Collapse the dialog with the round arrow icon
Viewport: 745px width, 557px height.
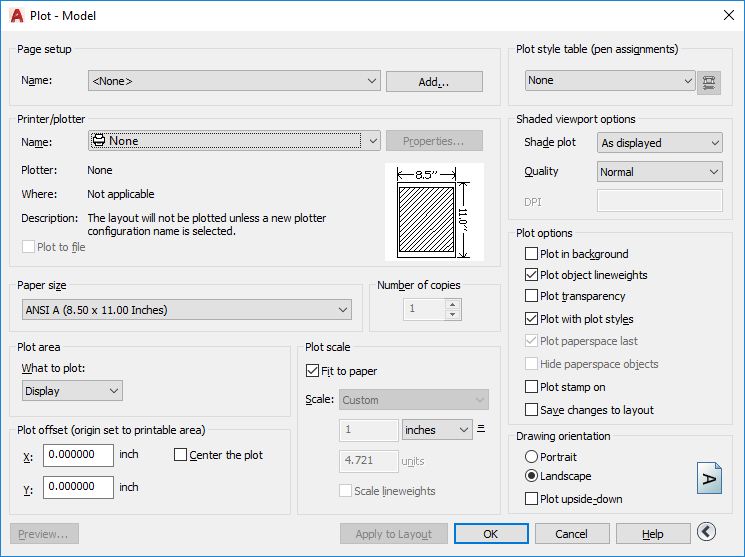pyautogui.click(x=707, y=533)
